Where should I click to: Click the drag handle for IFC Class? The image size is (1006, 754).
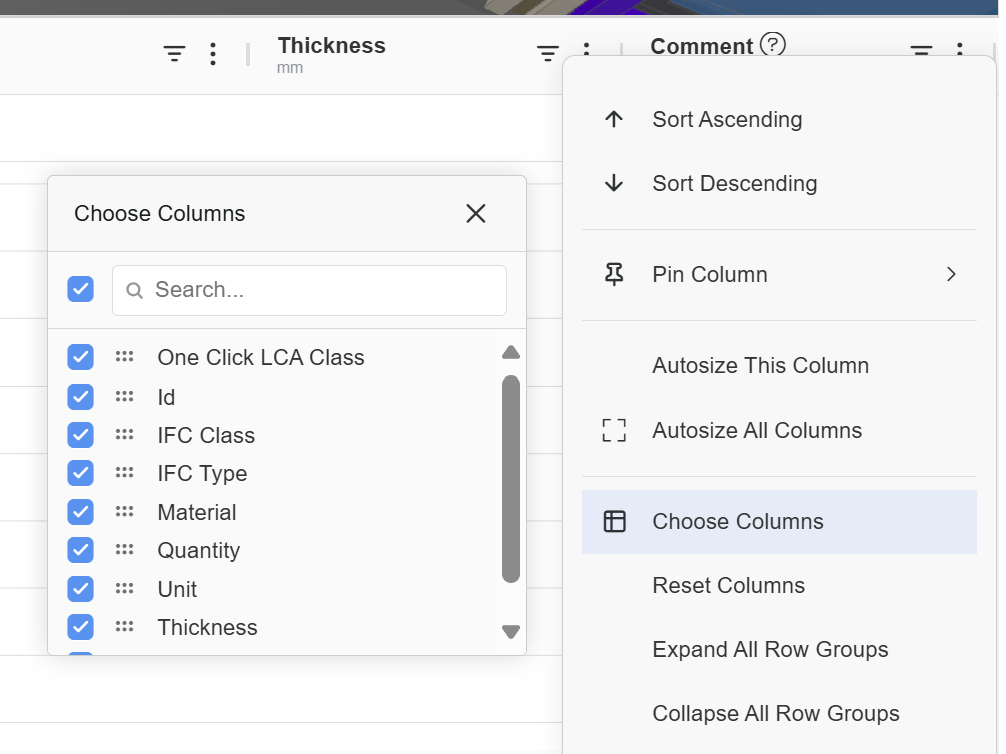pyautogui.click(x=124, y=435)
